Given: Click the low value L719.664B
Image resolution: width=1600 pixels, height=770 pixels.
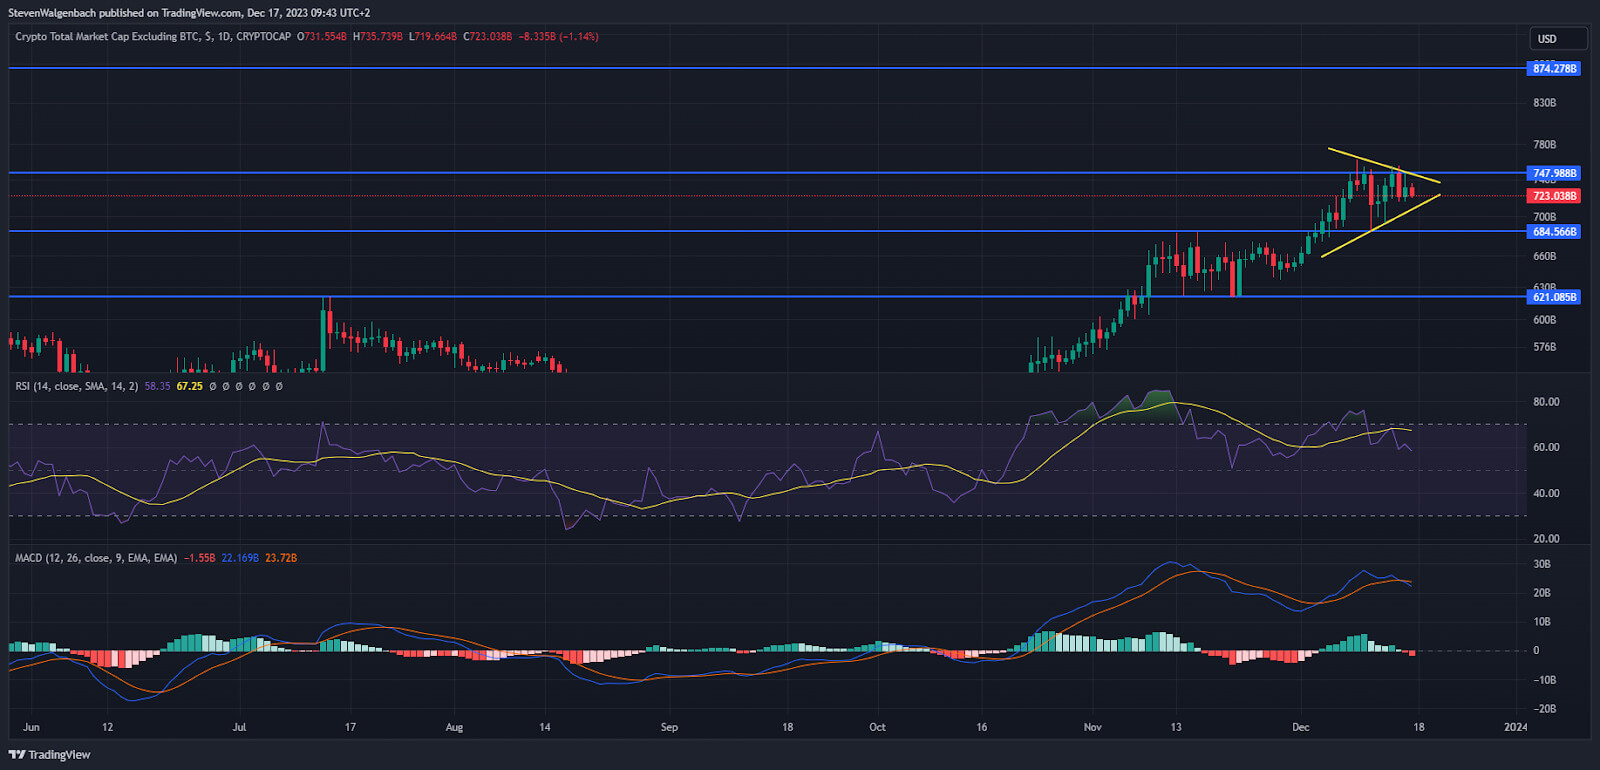Looking at the screenshot, I should click(x=433, y=37).
